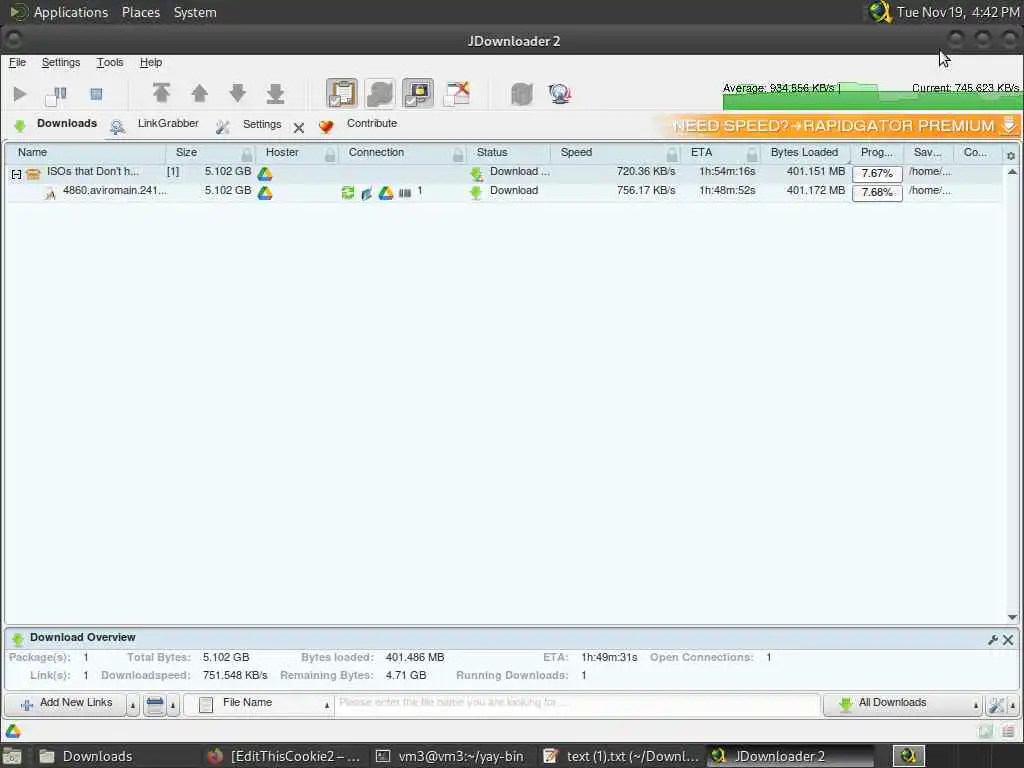Screen dimensions: 1024x768
Task: Close the Settings tab with the X
Action: (x=298, y=128)
